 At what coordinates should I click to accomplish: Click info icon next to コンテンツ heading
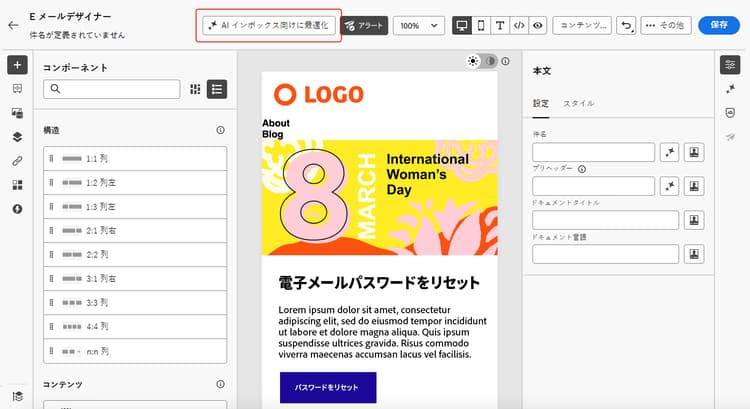pyautogui.click(x=221, y=384)
